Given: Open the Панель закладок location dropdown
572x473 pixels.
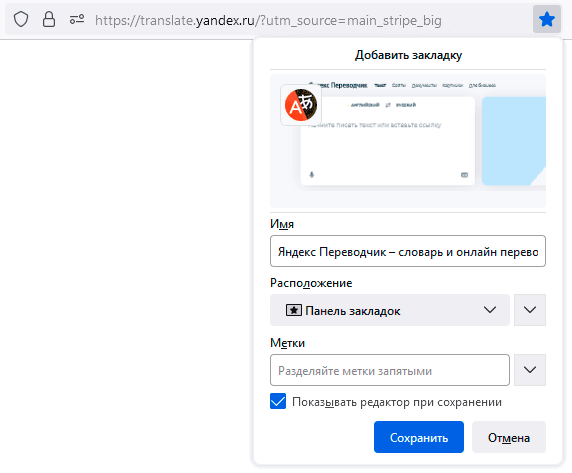Looking at the screenshot, I should tap(390, 310).
